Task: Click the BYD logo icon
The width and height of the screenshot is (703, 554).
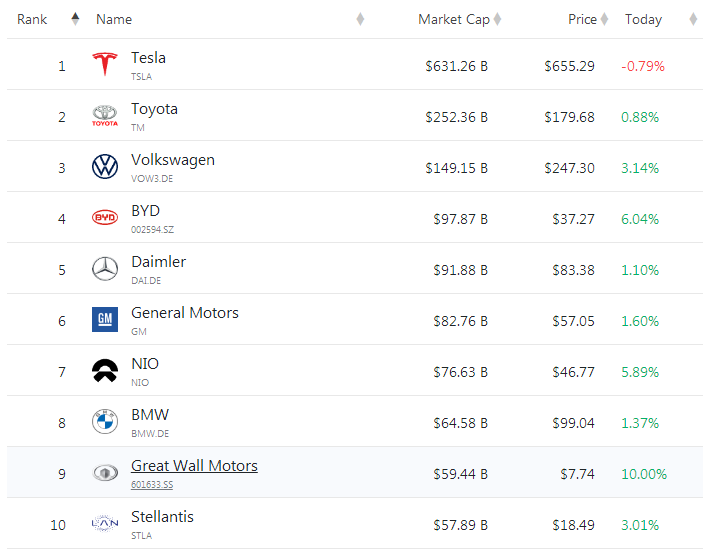Action: pyautogui.click(x=105, y=218)
